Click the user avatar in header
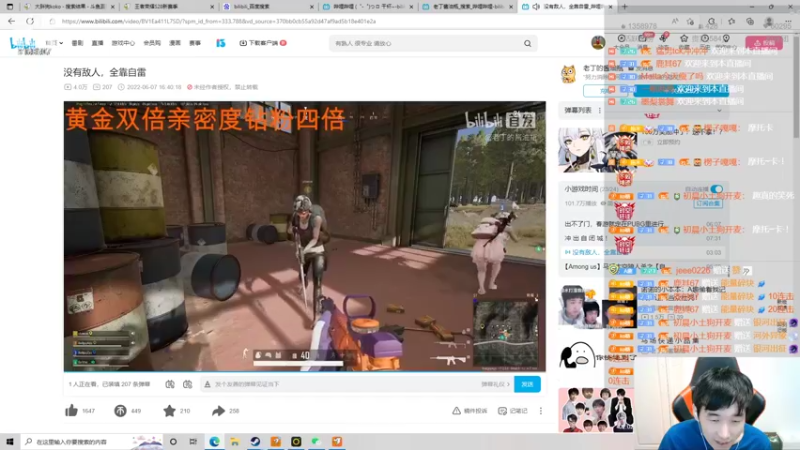Screen dimensions: 800x450 598,42
